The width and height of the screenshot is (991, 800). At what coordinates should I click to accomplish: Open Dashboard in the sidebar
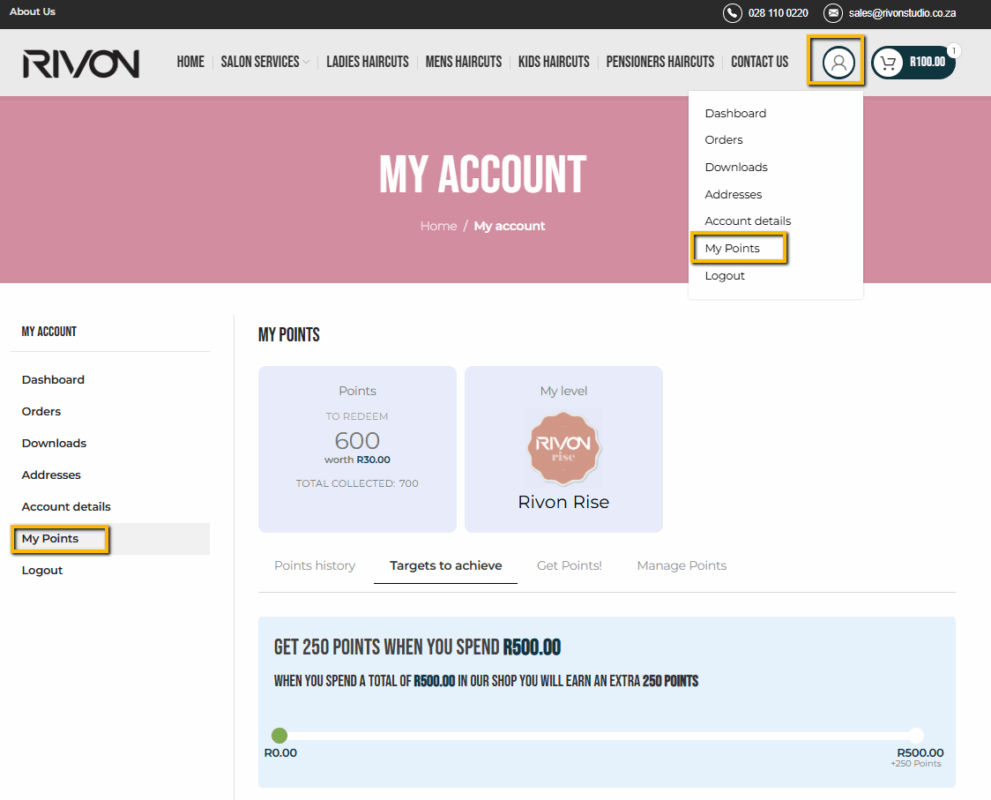click(53, 380)
